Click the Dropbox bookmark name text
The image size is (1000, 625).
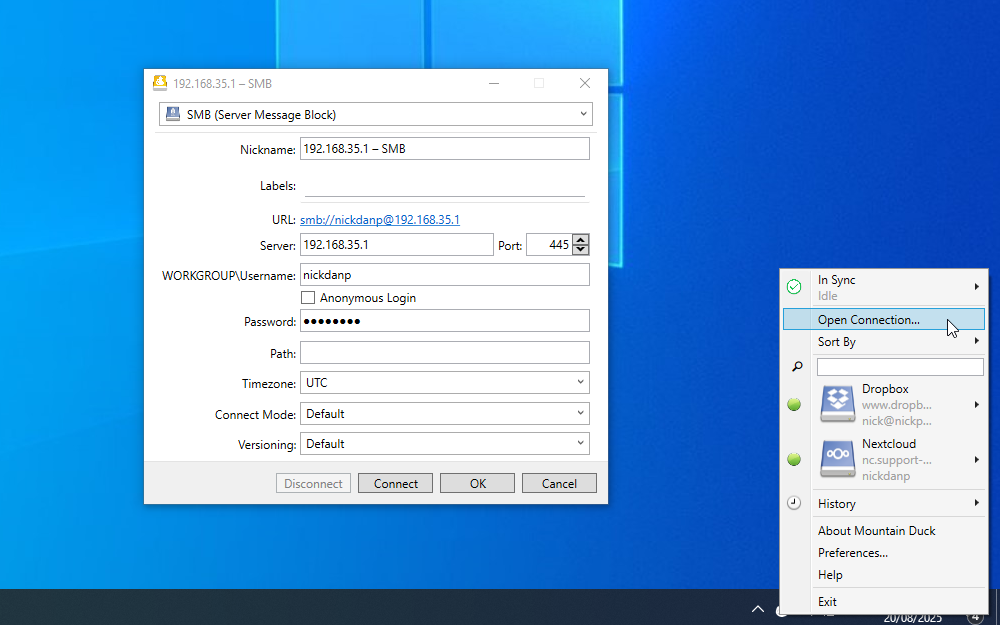[885, 388]
